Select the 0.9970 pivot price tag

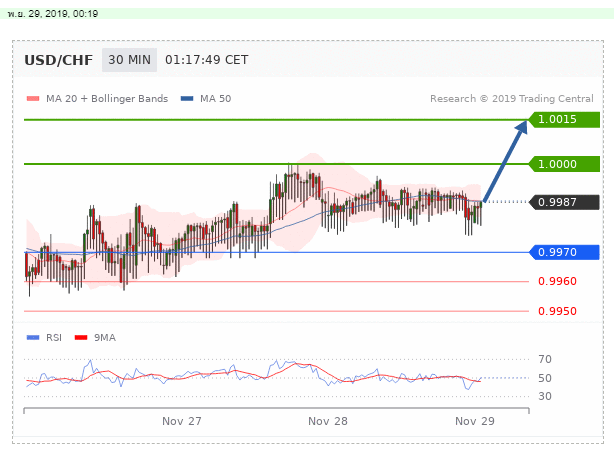564,252
